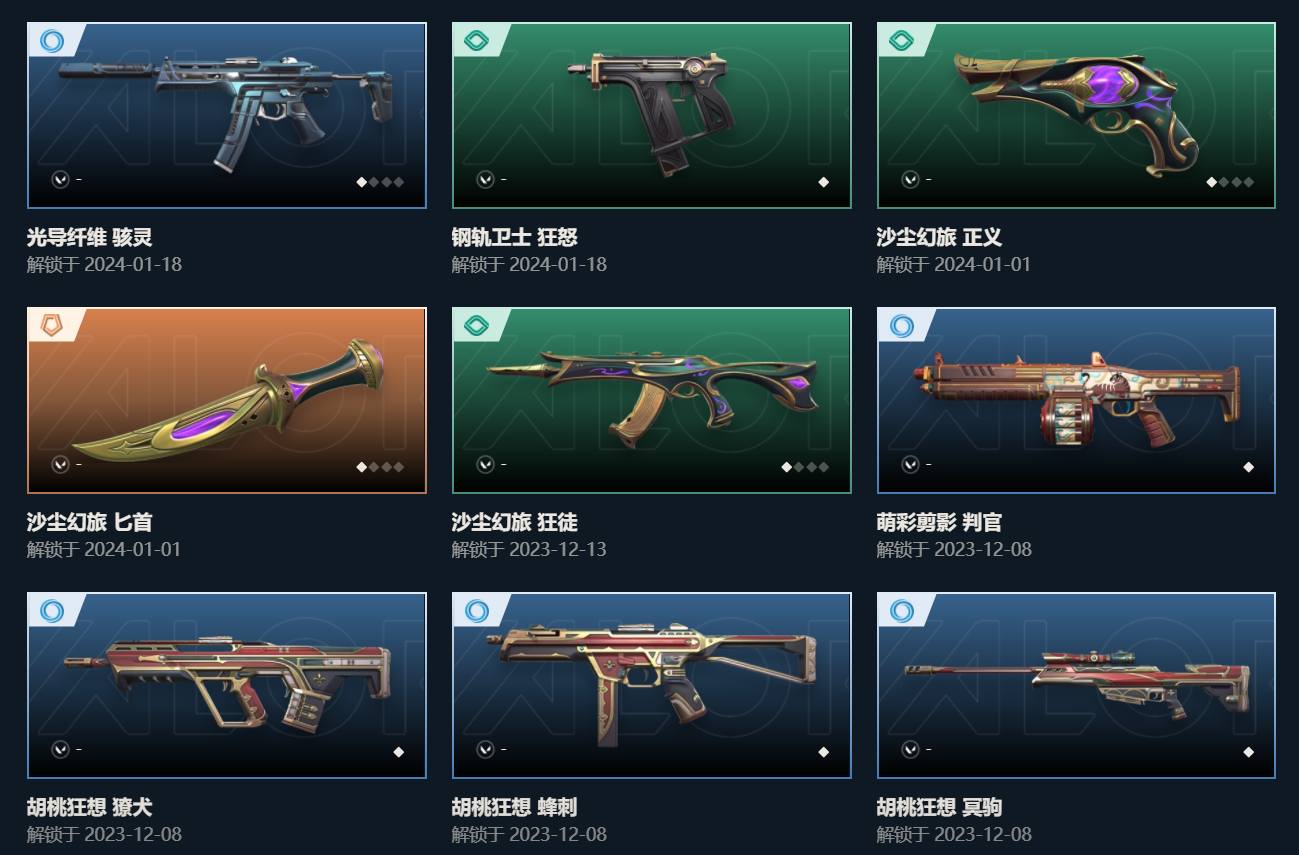1299x855 pixels.
Task: Select level diamonds on 沙尘幻旅 正义 card
Action: click(1230, 182)
